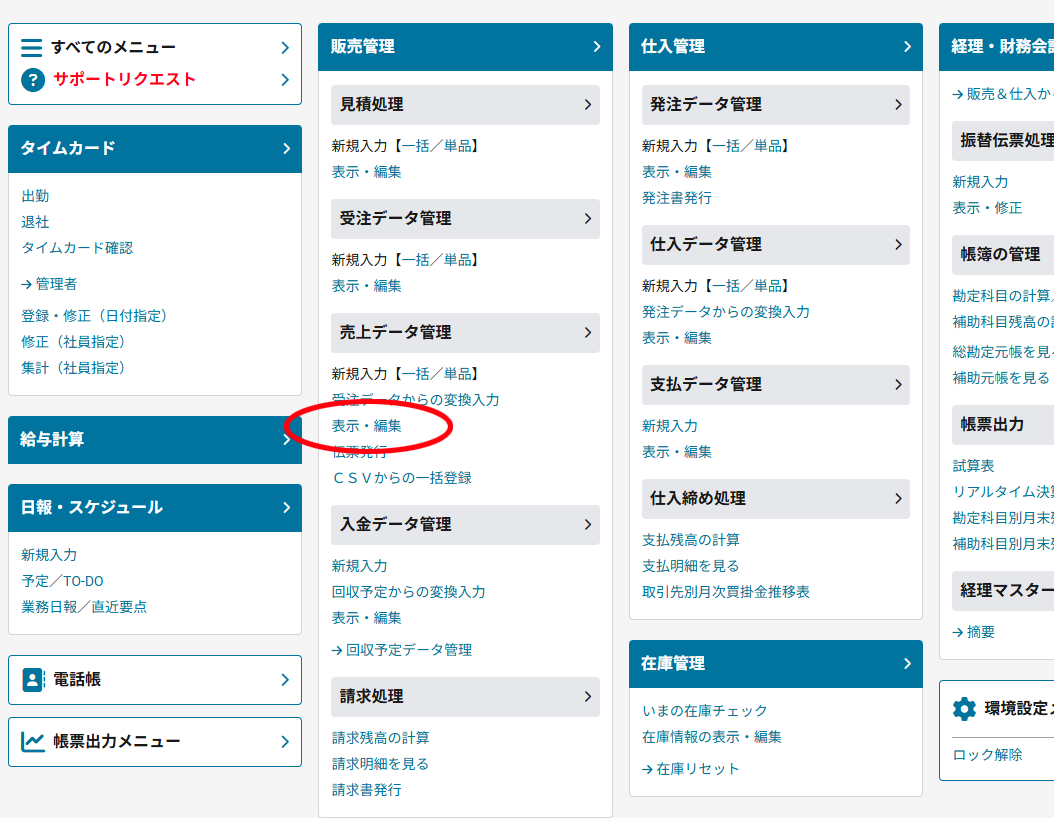Click the hamburger icon beside すべてのメニュー
The height and width of the screenshot is (818, 1054).
pos(32,47)
